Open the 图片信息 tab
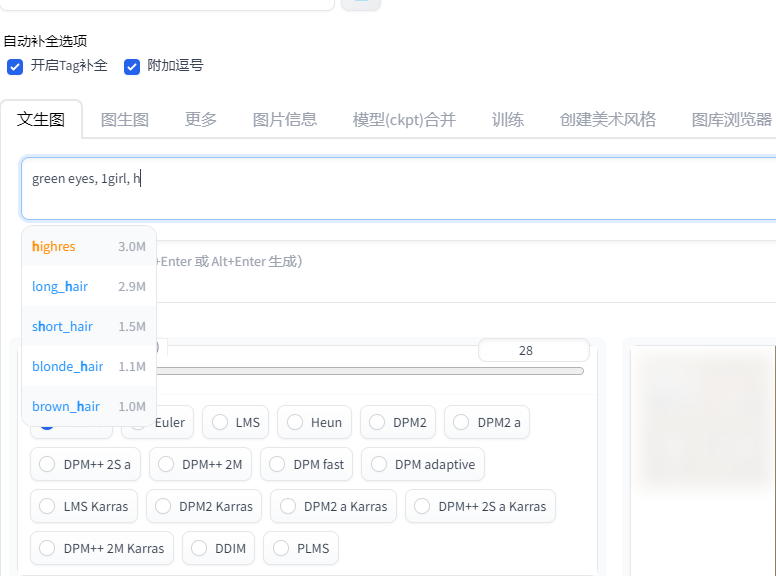 pyautogui.click(x=285, y=119)
